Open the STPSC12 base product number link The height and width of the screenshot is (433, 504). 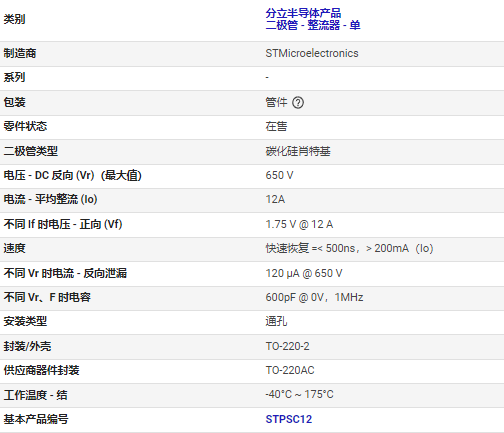pyautogui.click(x=289, y=419)
